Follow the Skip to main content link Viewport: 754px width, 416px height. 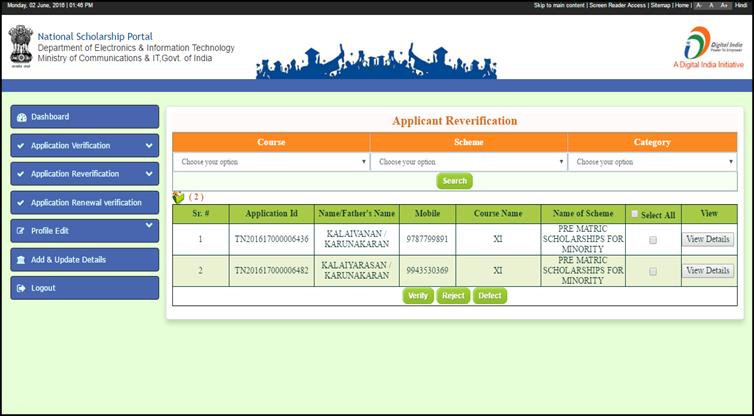[x=559, y=5]
